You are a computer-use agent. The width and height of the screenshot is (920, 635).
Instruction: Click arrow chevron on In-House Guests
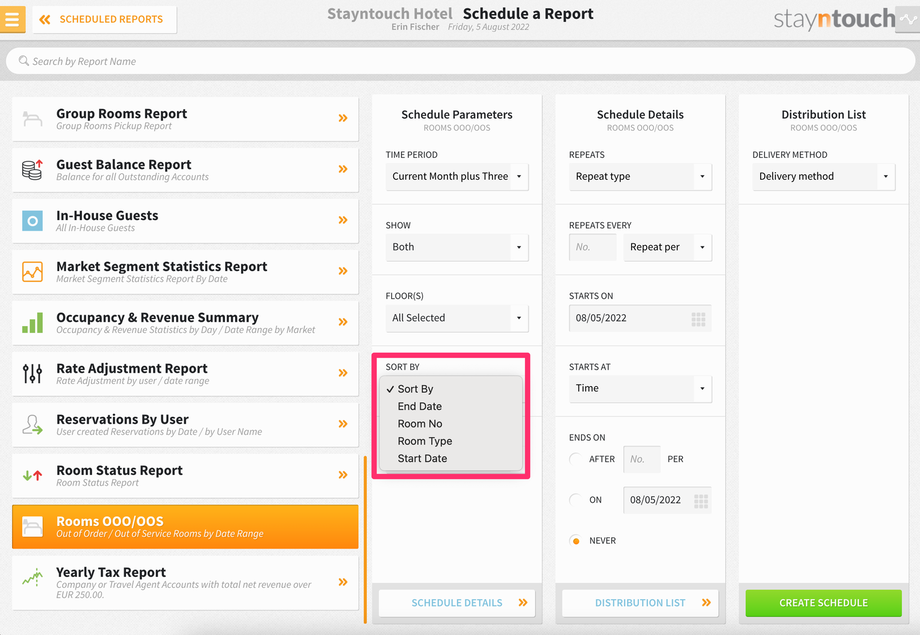point(343,220)
